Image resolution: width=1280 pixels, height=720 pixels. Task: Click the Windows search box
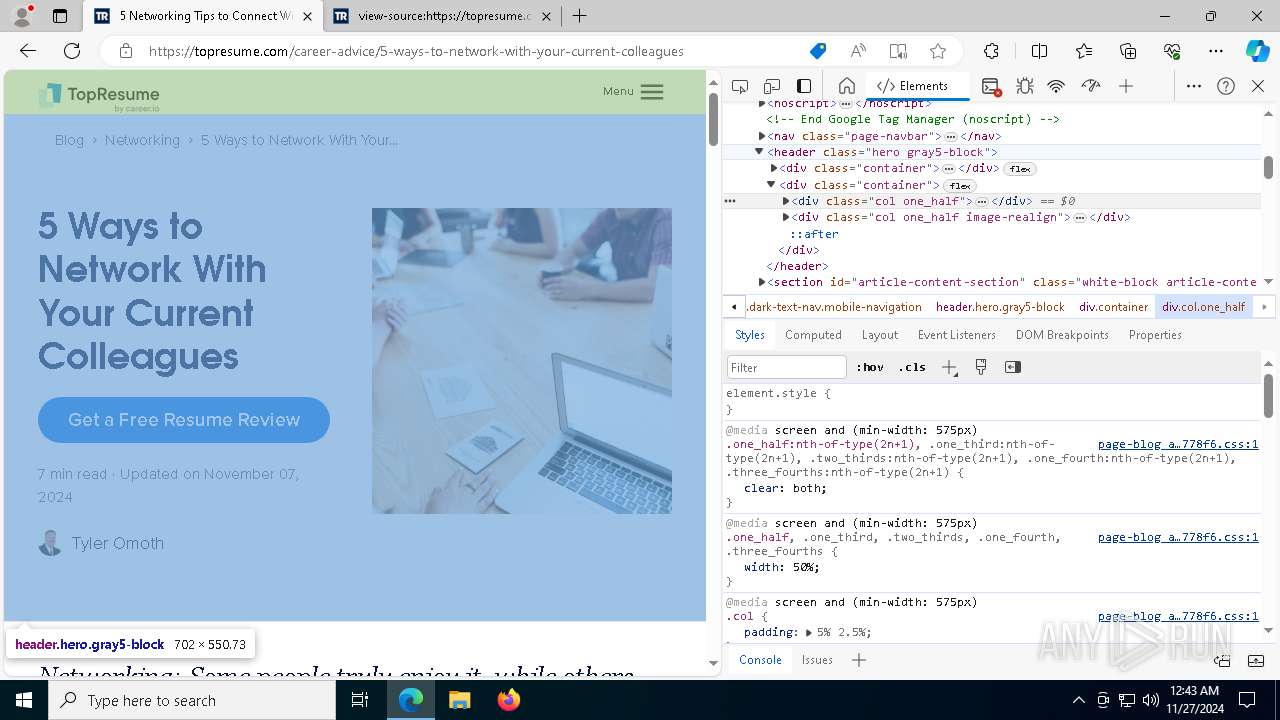click(192, 700)
